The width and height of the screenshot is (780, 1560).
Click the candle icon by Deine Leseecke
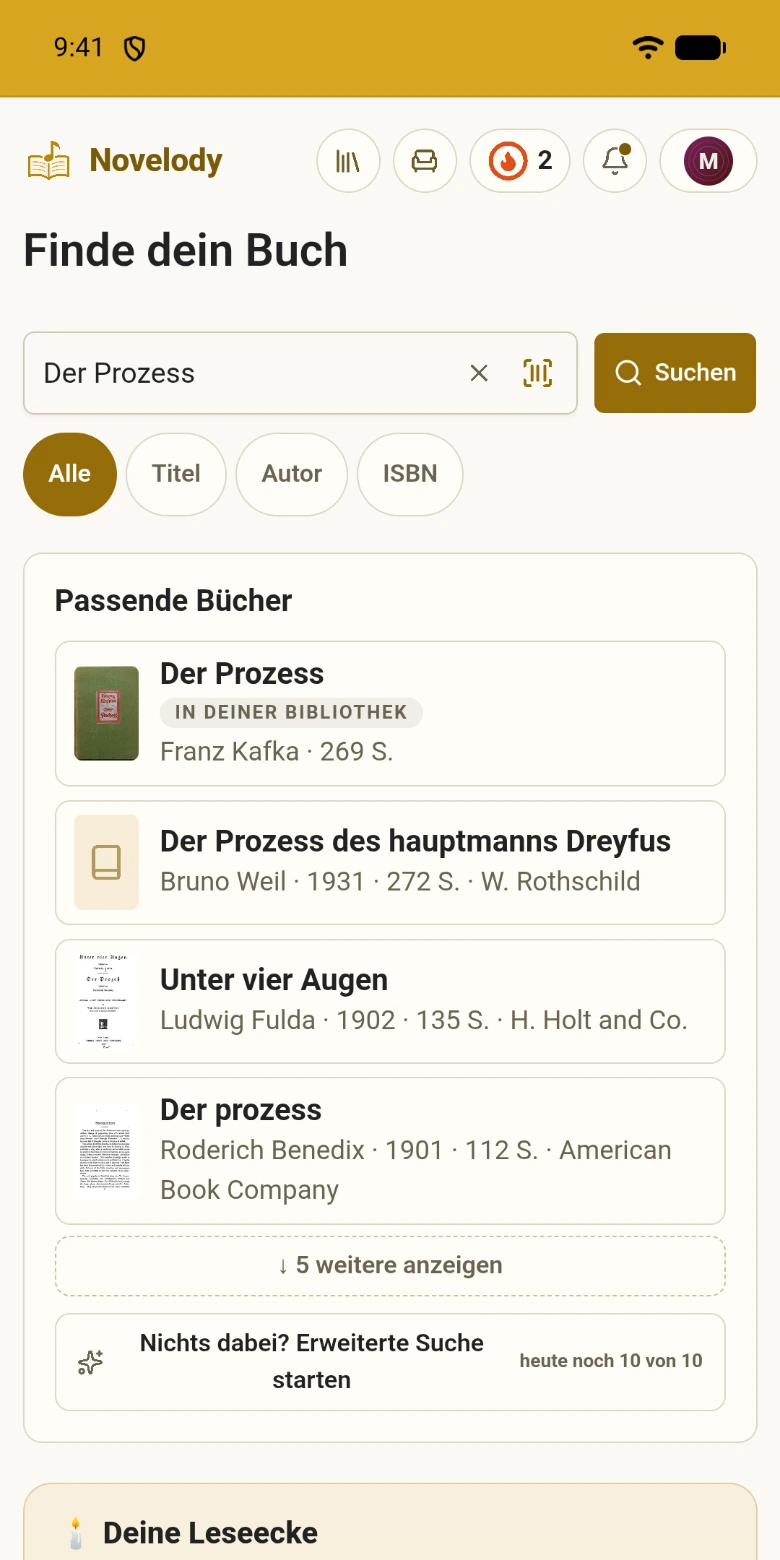pos(76,1533)
